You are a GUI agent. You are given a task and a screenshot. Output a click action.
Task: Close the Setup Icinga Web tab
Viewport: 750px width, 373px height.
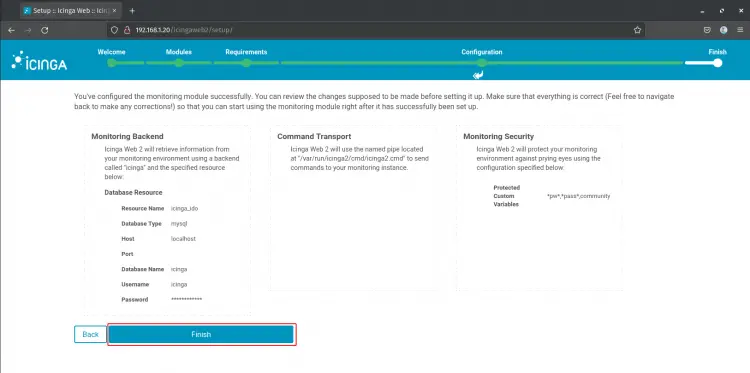click(114, 11)
